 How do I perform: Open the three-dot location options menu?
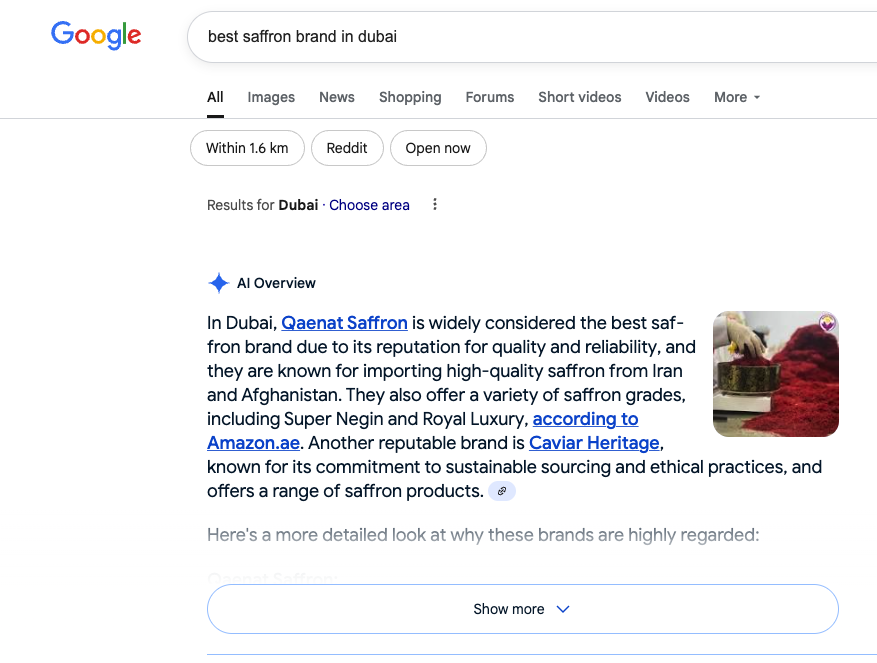435,205
